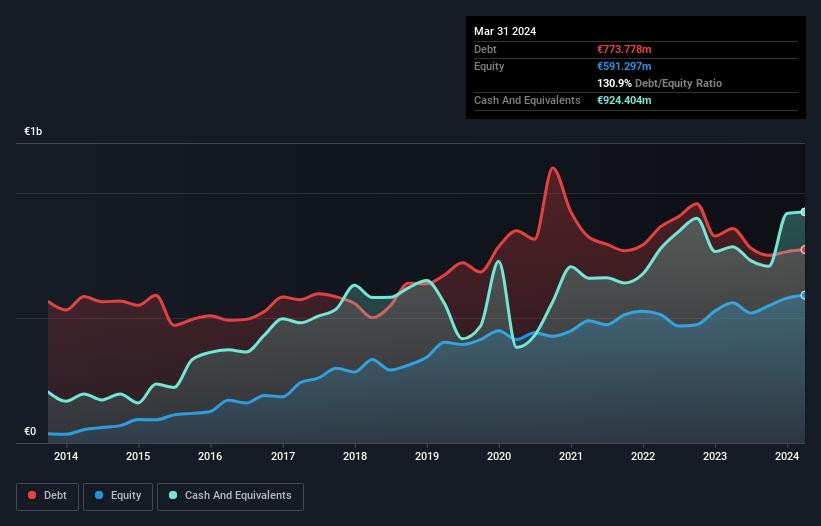Click the €924.404m cash value
The height and width of the screenshot is (526, 821).
pyautogui.click(x=624, y=100)
